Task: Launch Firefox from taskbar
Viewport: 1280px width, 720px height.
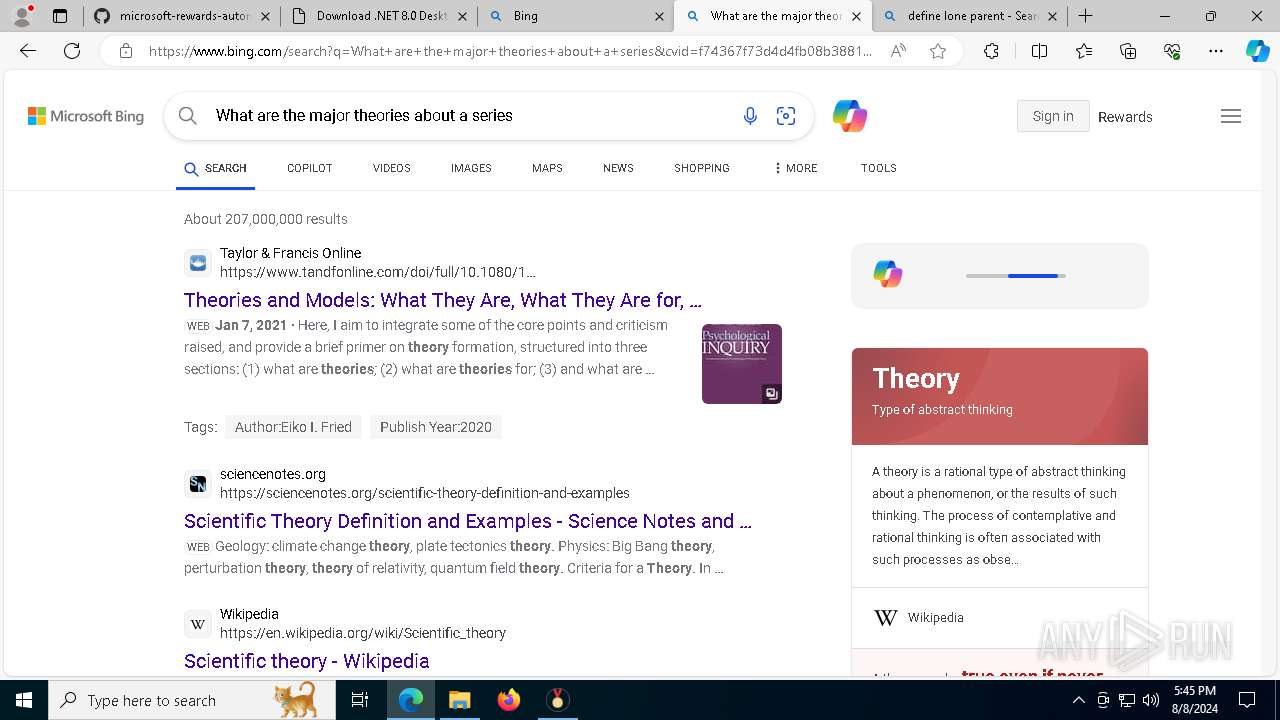Action: pos(509,700)
